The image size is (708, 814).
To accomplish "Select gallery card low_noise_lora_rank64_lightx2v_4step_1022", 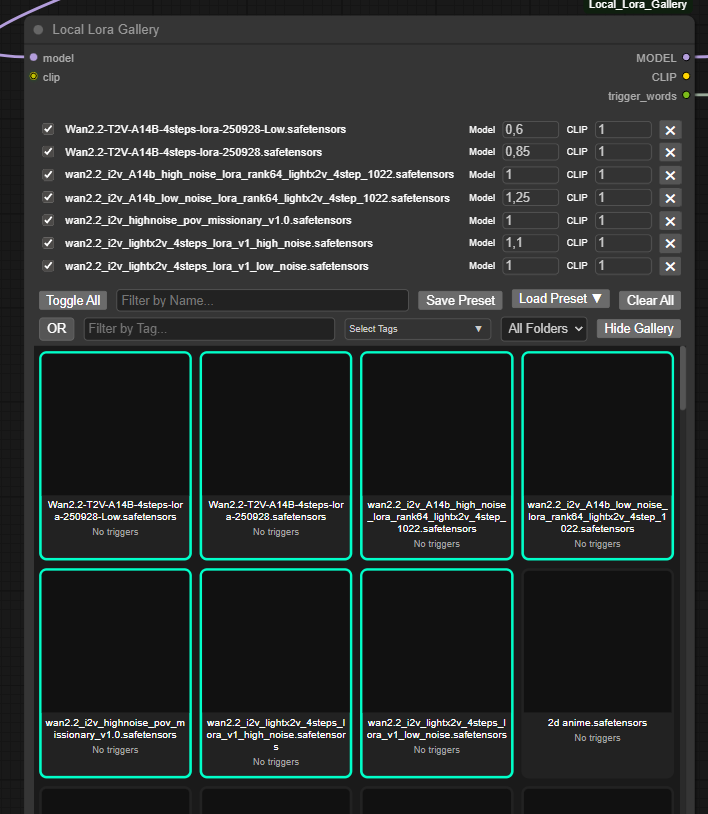I will pos(597,456).
